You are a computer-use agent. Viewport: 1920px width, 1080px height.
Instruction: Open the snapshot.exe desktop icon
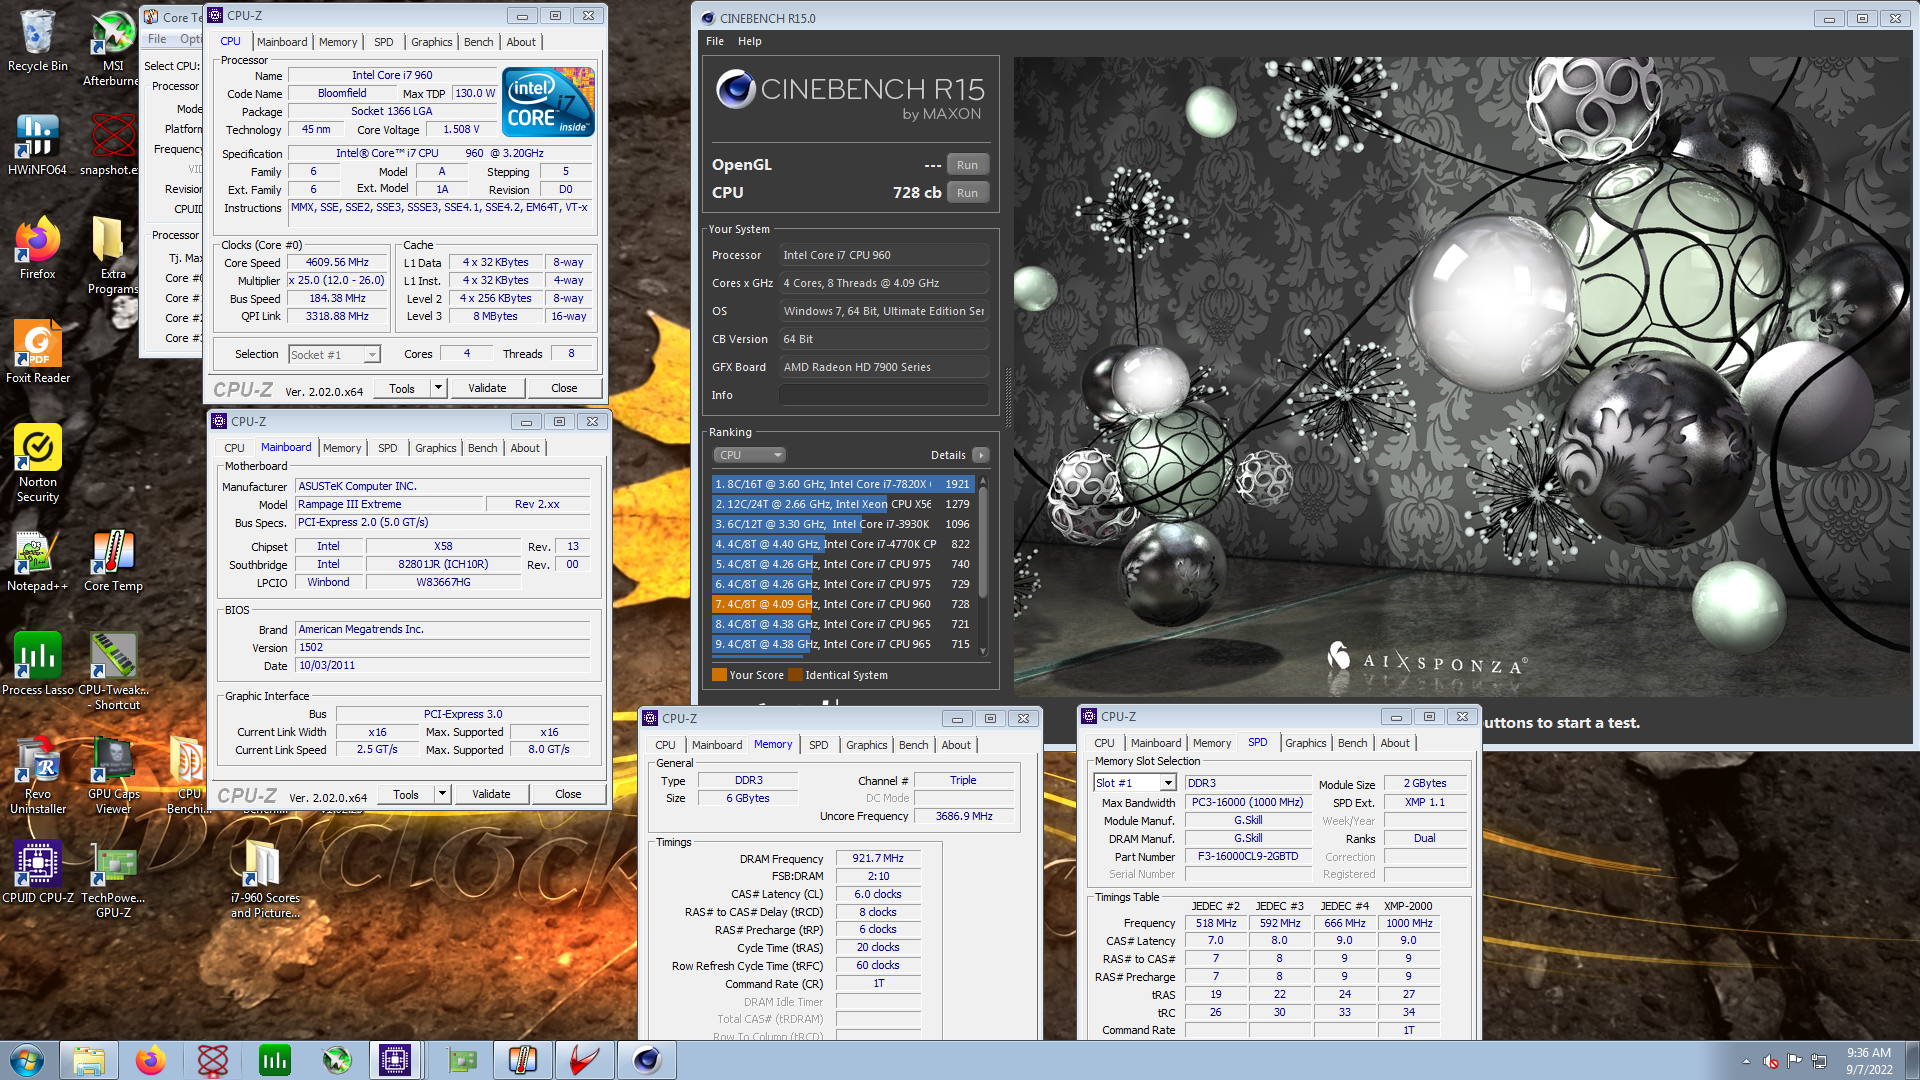111,145
